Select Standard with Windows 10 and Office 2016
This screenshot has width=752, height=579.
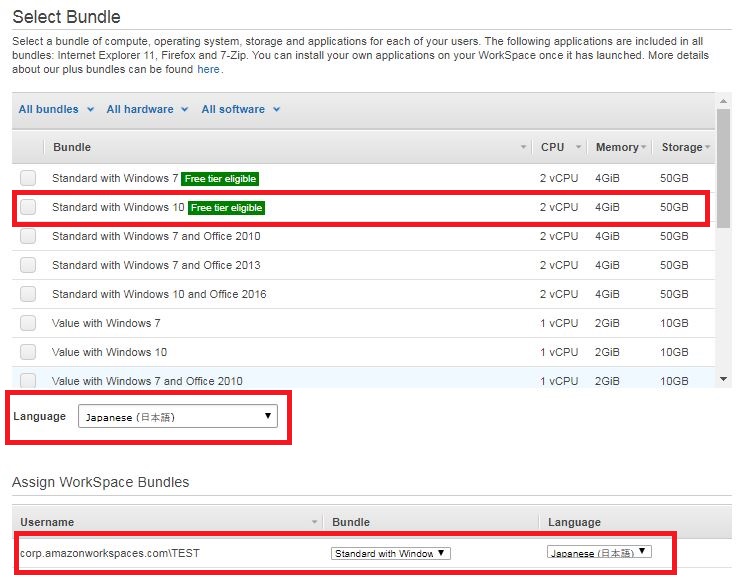[x=28, y=294]
